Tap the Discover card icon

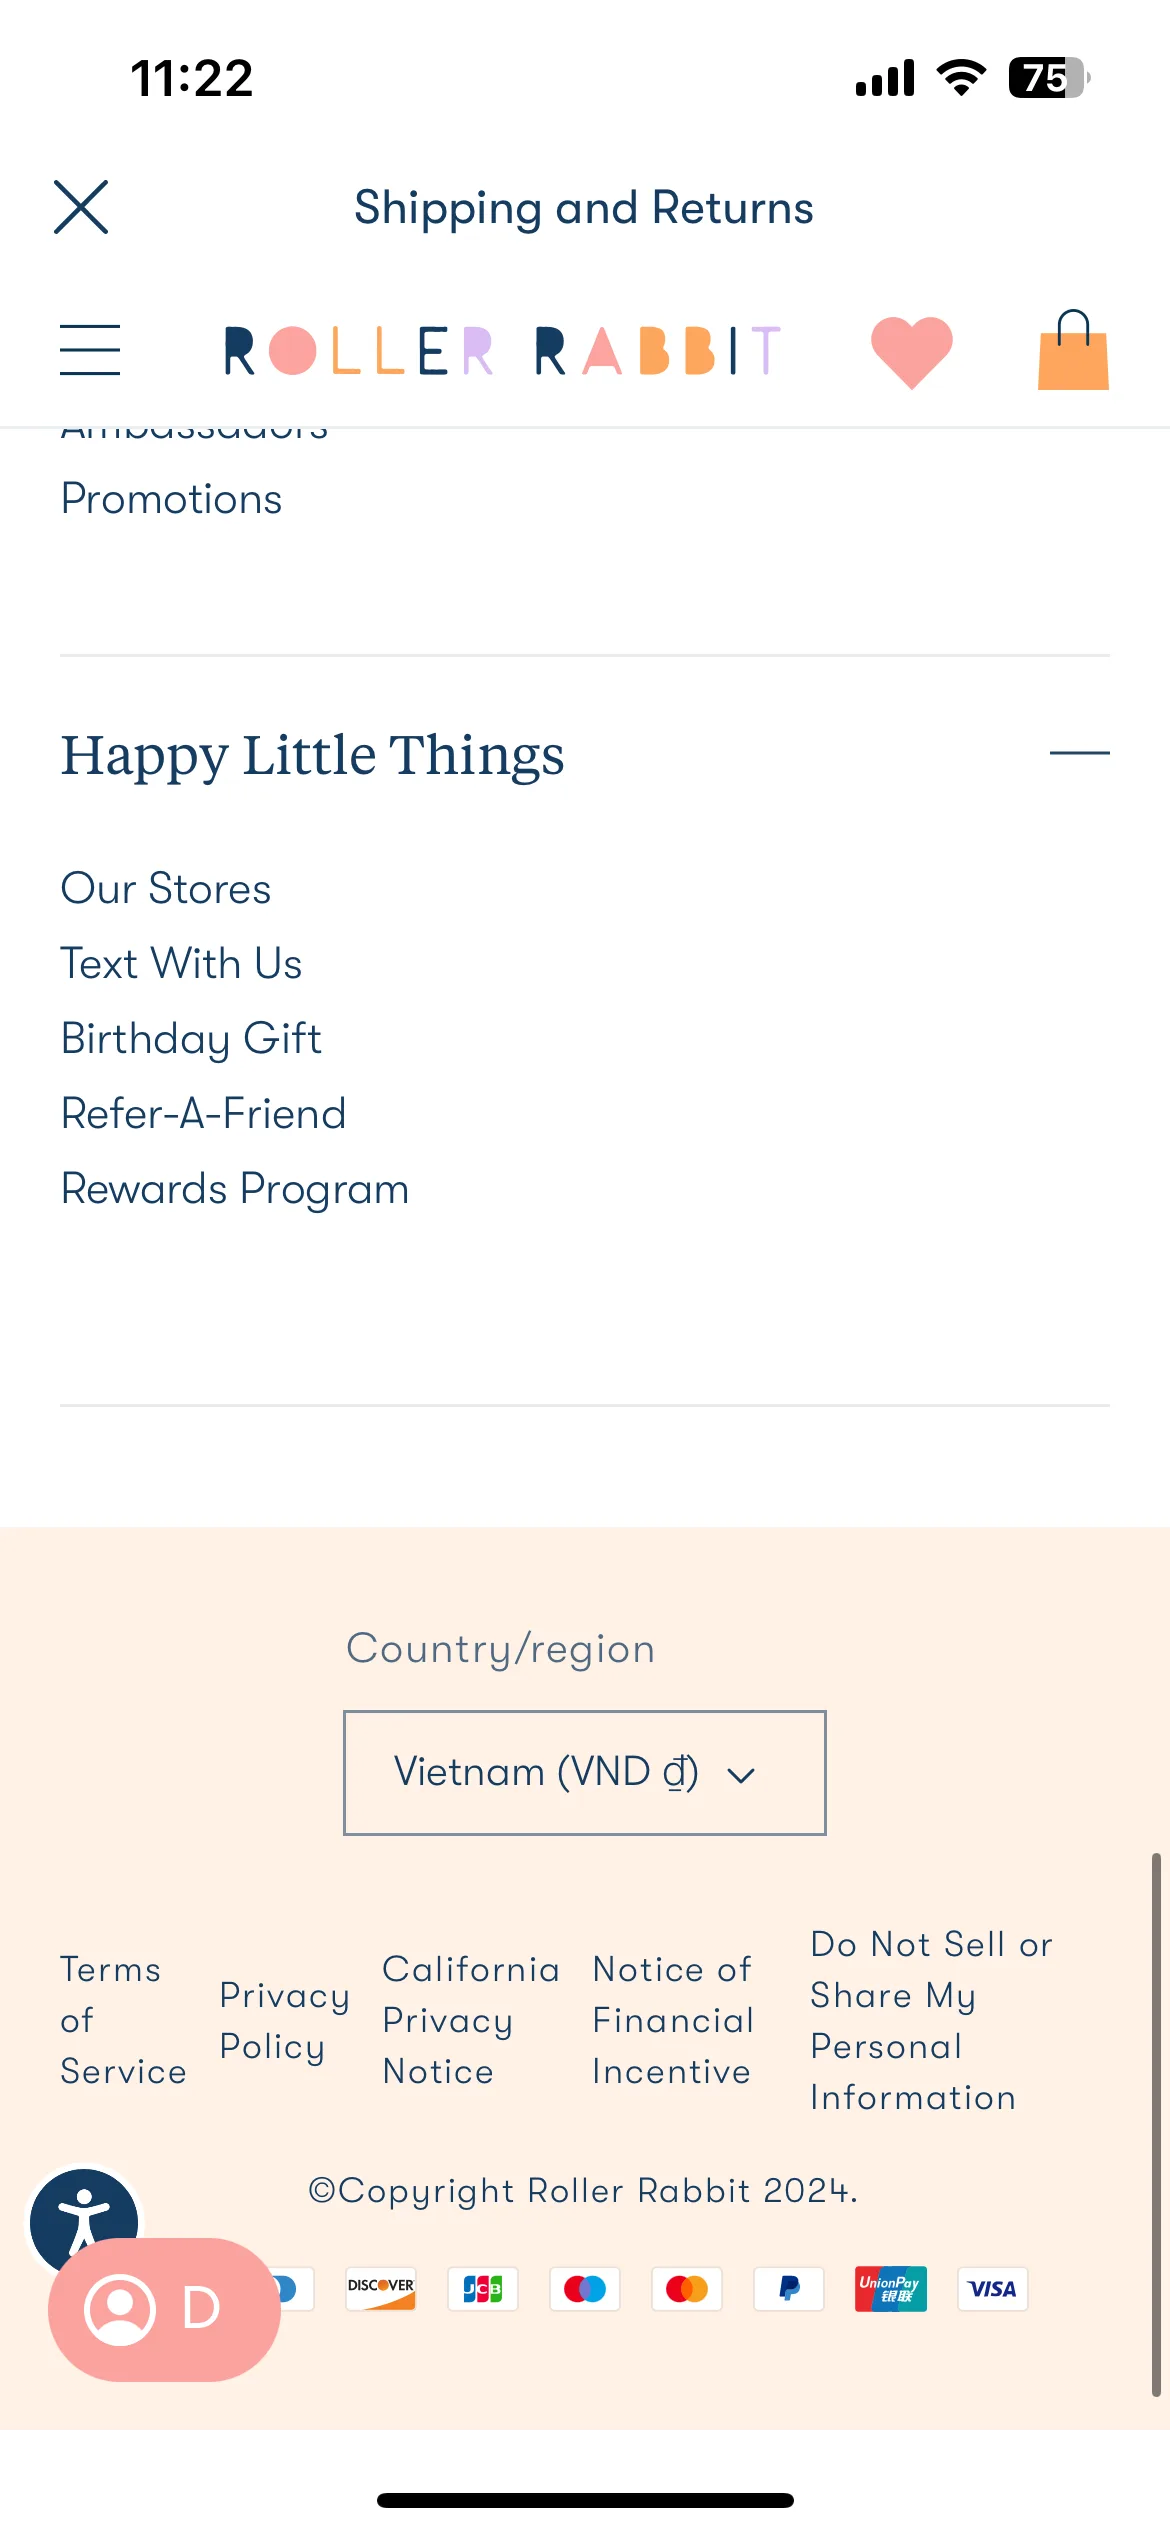click(x=381, y=2288)
